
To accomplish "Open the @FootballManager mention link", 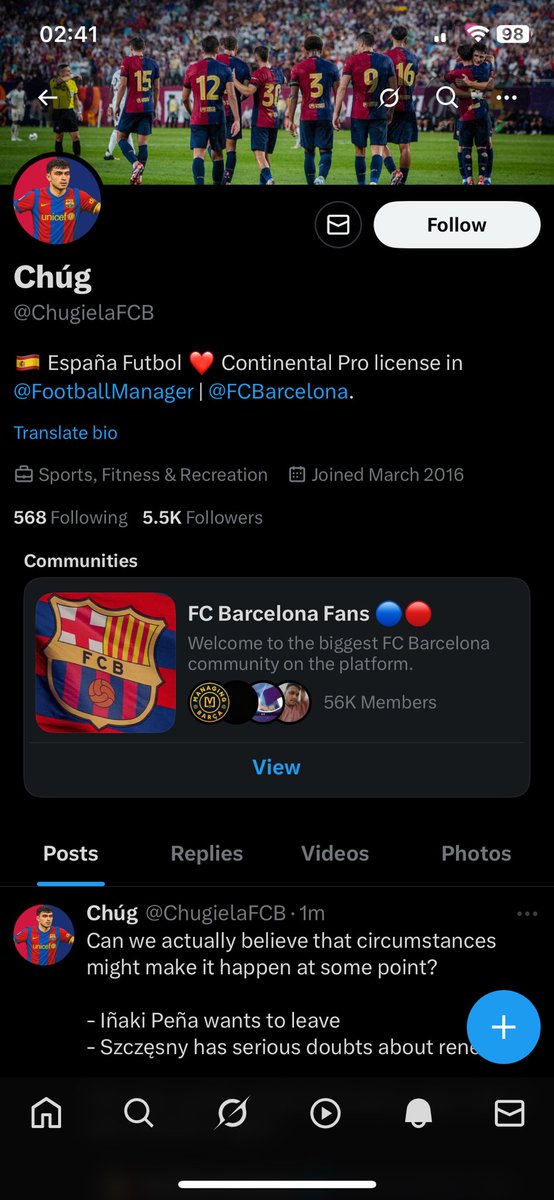I will tap(104, 391).
